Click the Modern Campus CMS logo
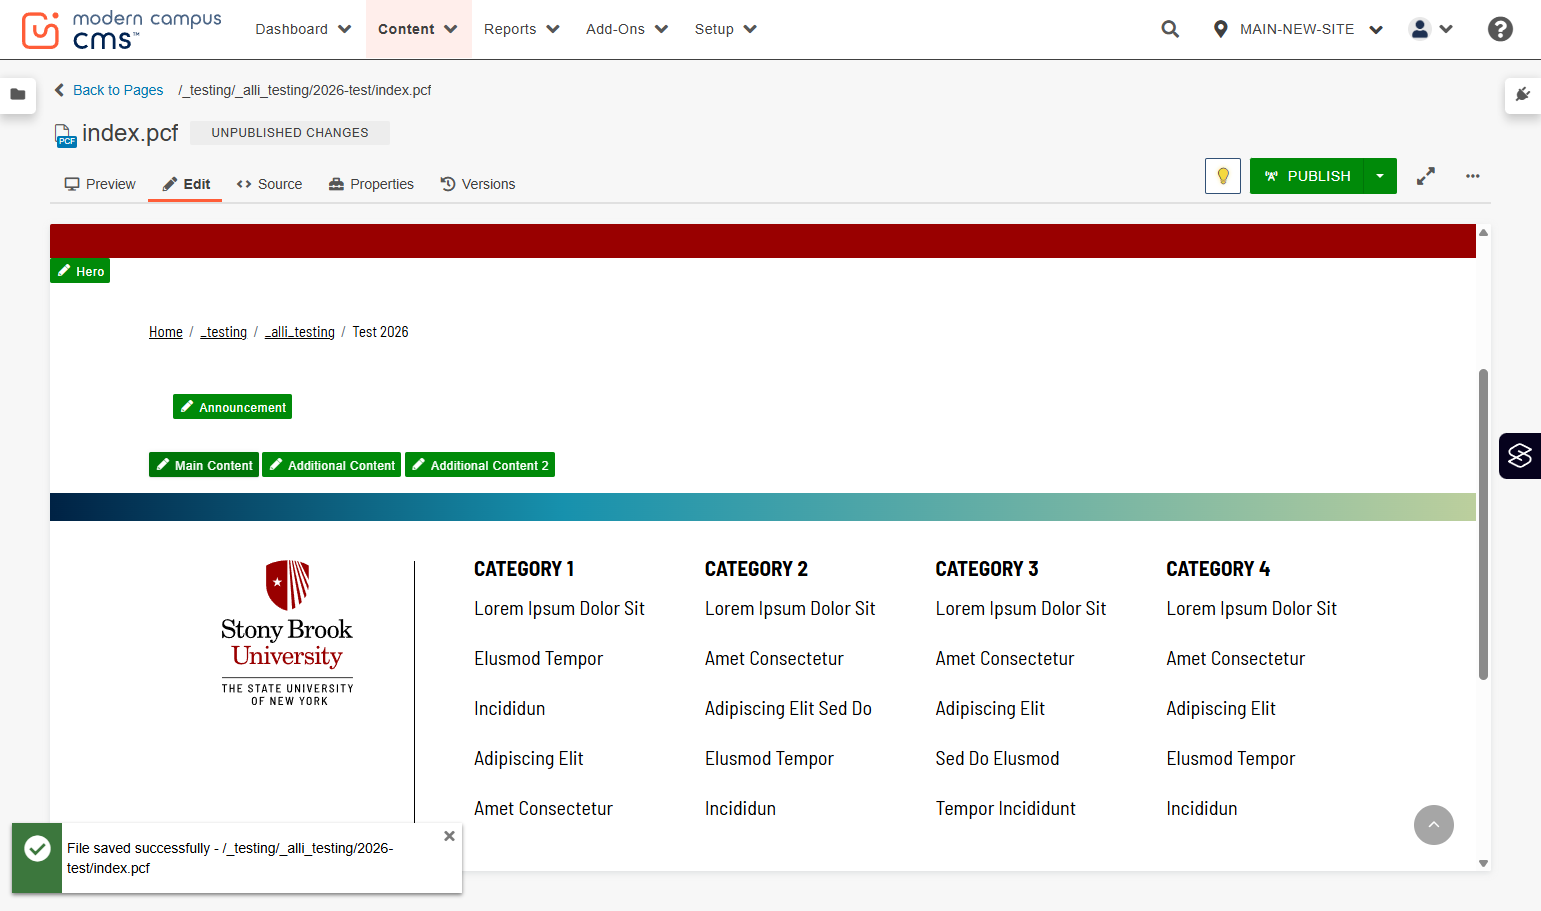Screen dimensions: 1541x911 [x=121, y=30]
